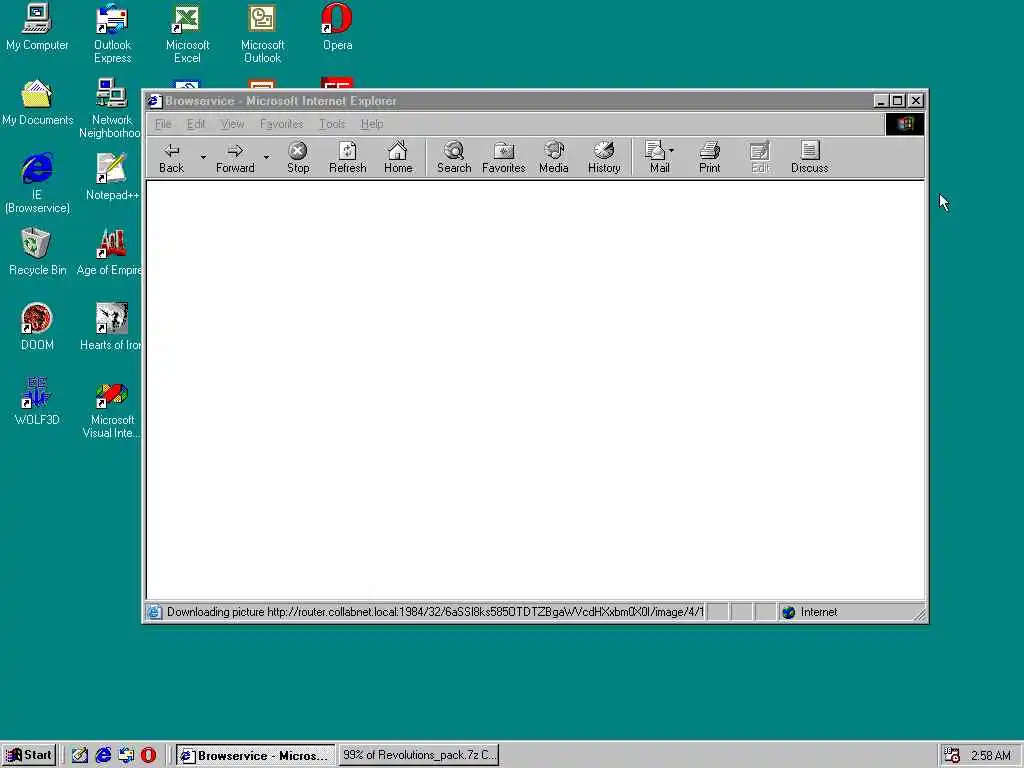The height and width of the screenshot is (768, 1024).
Task: Select the Hearts of Iron shortcut
Action: pyautogui.click(x=110, y=327)
